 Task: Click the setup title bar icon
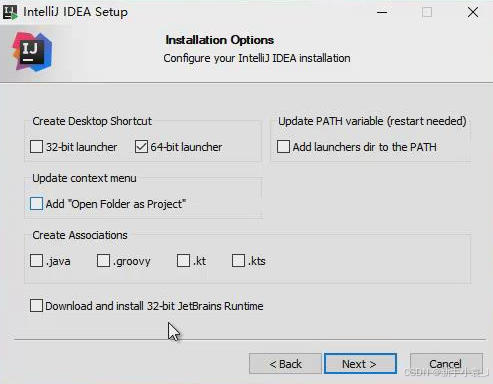[10, 12]
